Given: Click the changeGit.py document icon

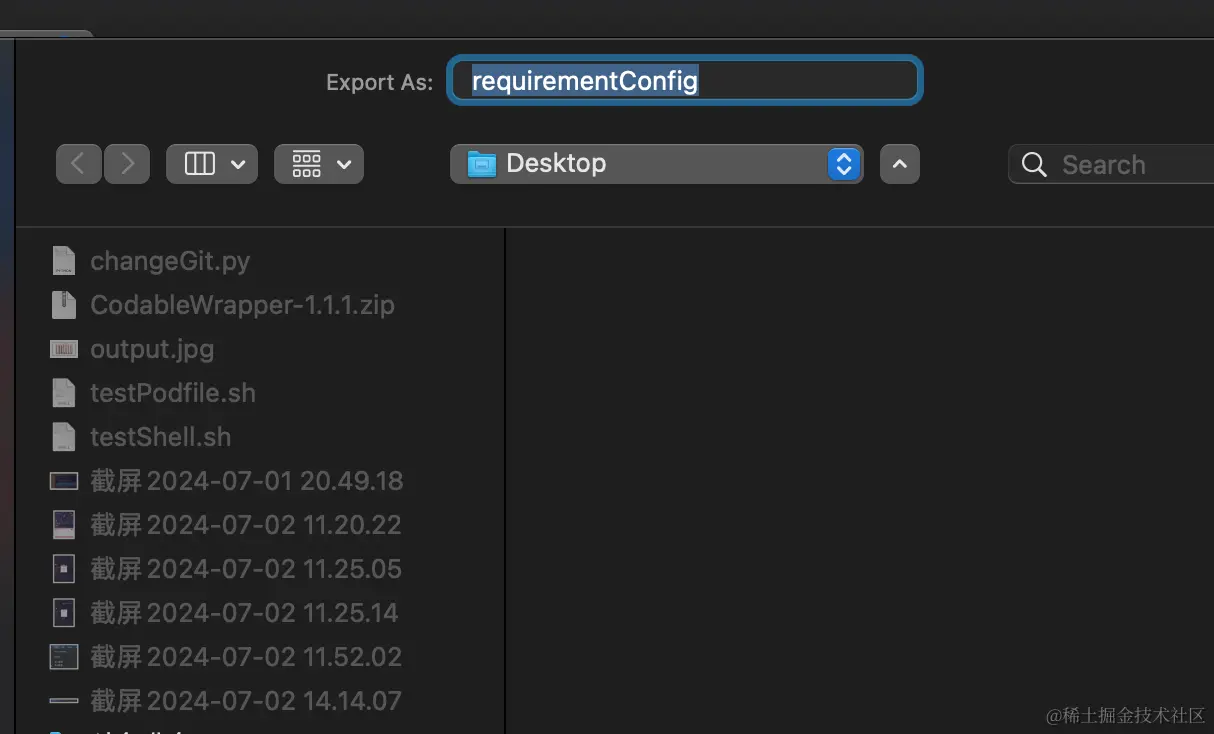Looking at the screenshot, I should coord(64,261).
